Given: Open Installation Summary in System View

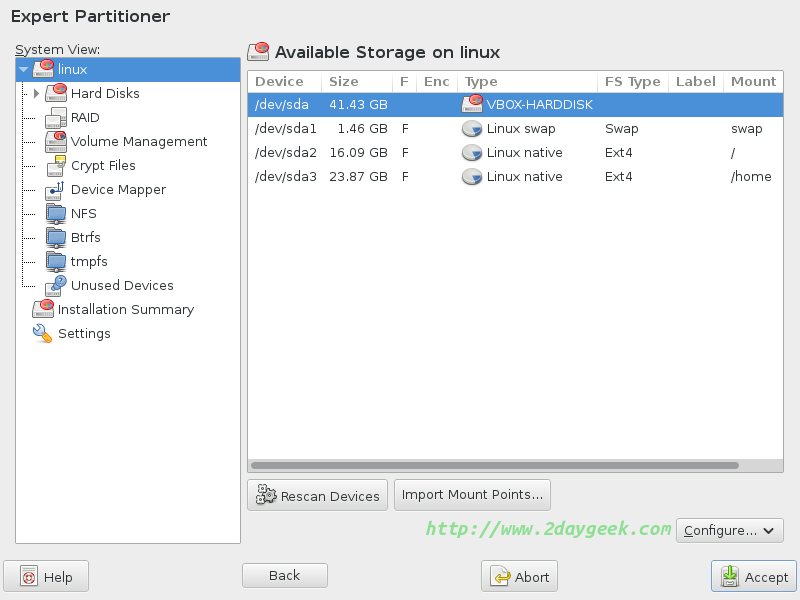Looking at the screenshot, I should tap(125, 310).
